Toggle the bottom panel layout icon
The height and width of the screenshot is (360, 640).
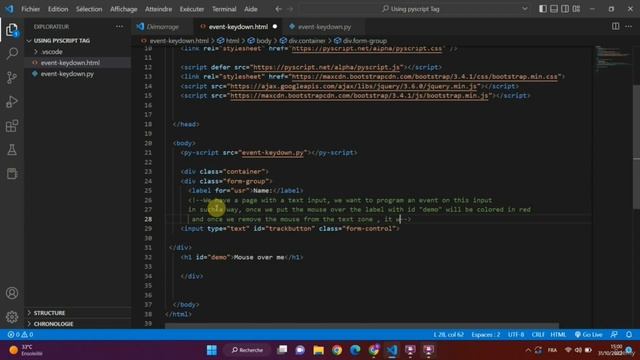click(554, 9)
